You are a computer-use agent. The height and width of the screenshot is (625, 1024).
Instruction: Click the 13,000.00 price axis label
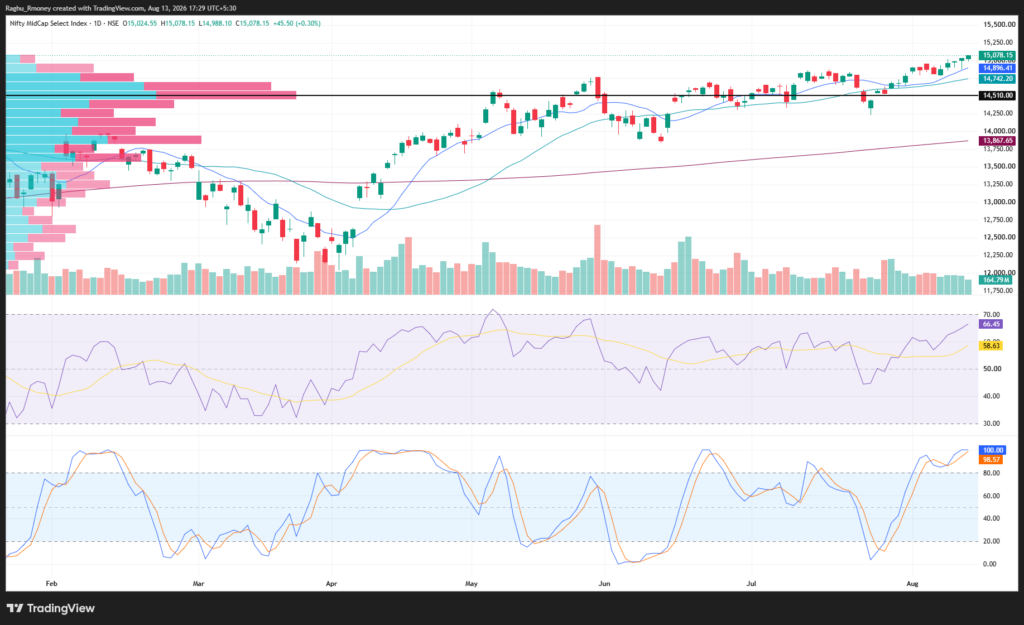(999, 202)
